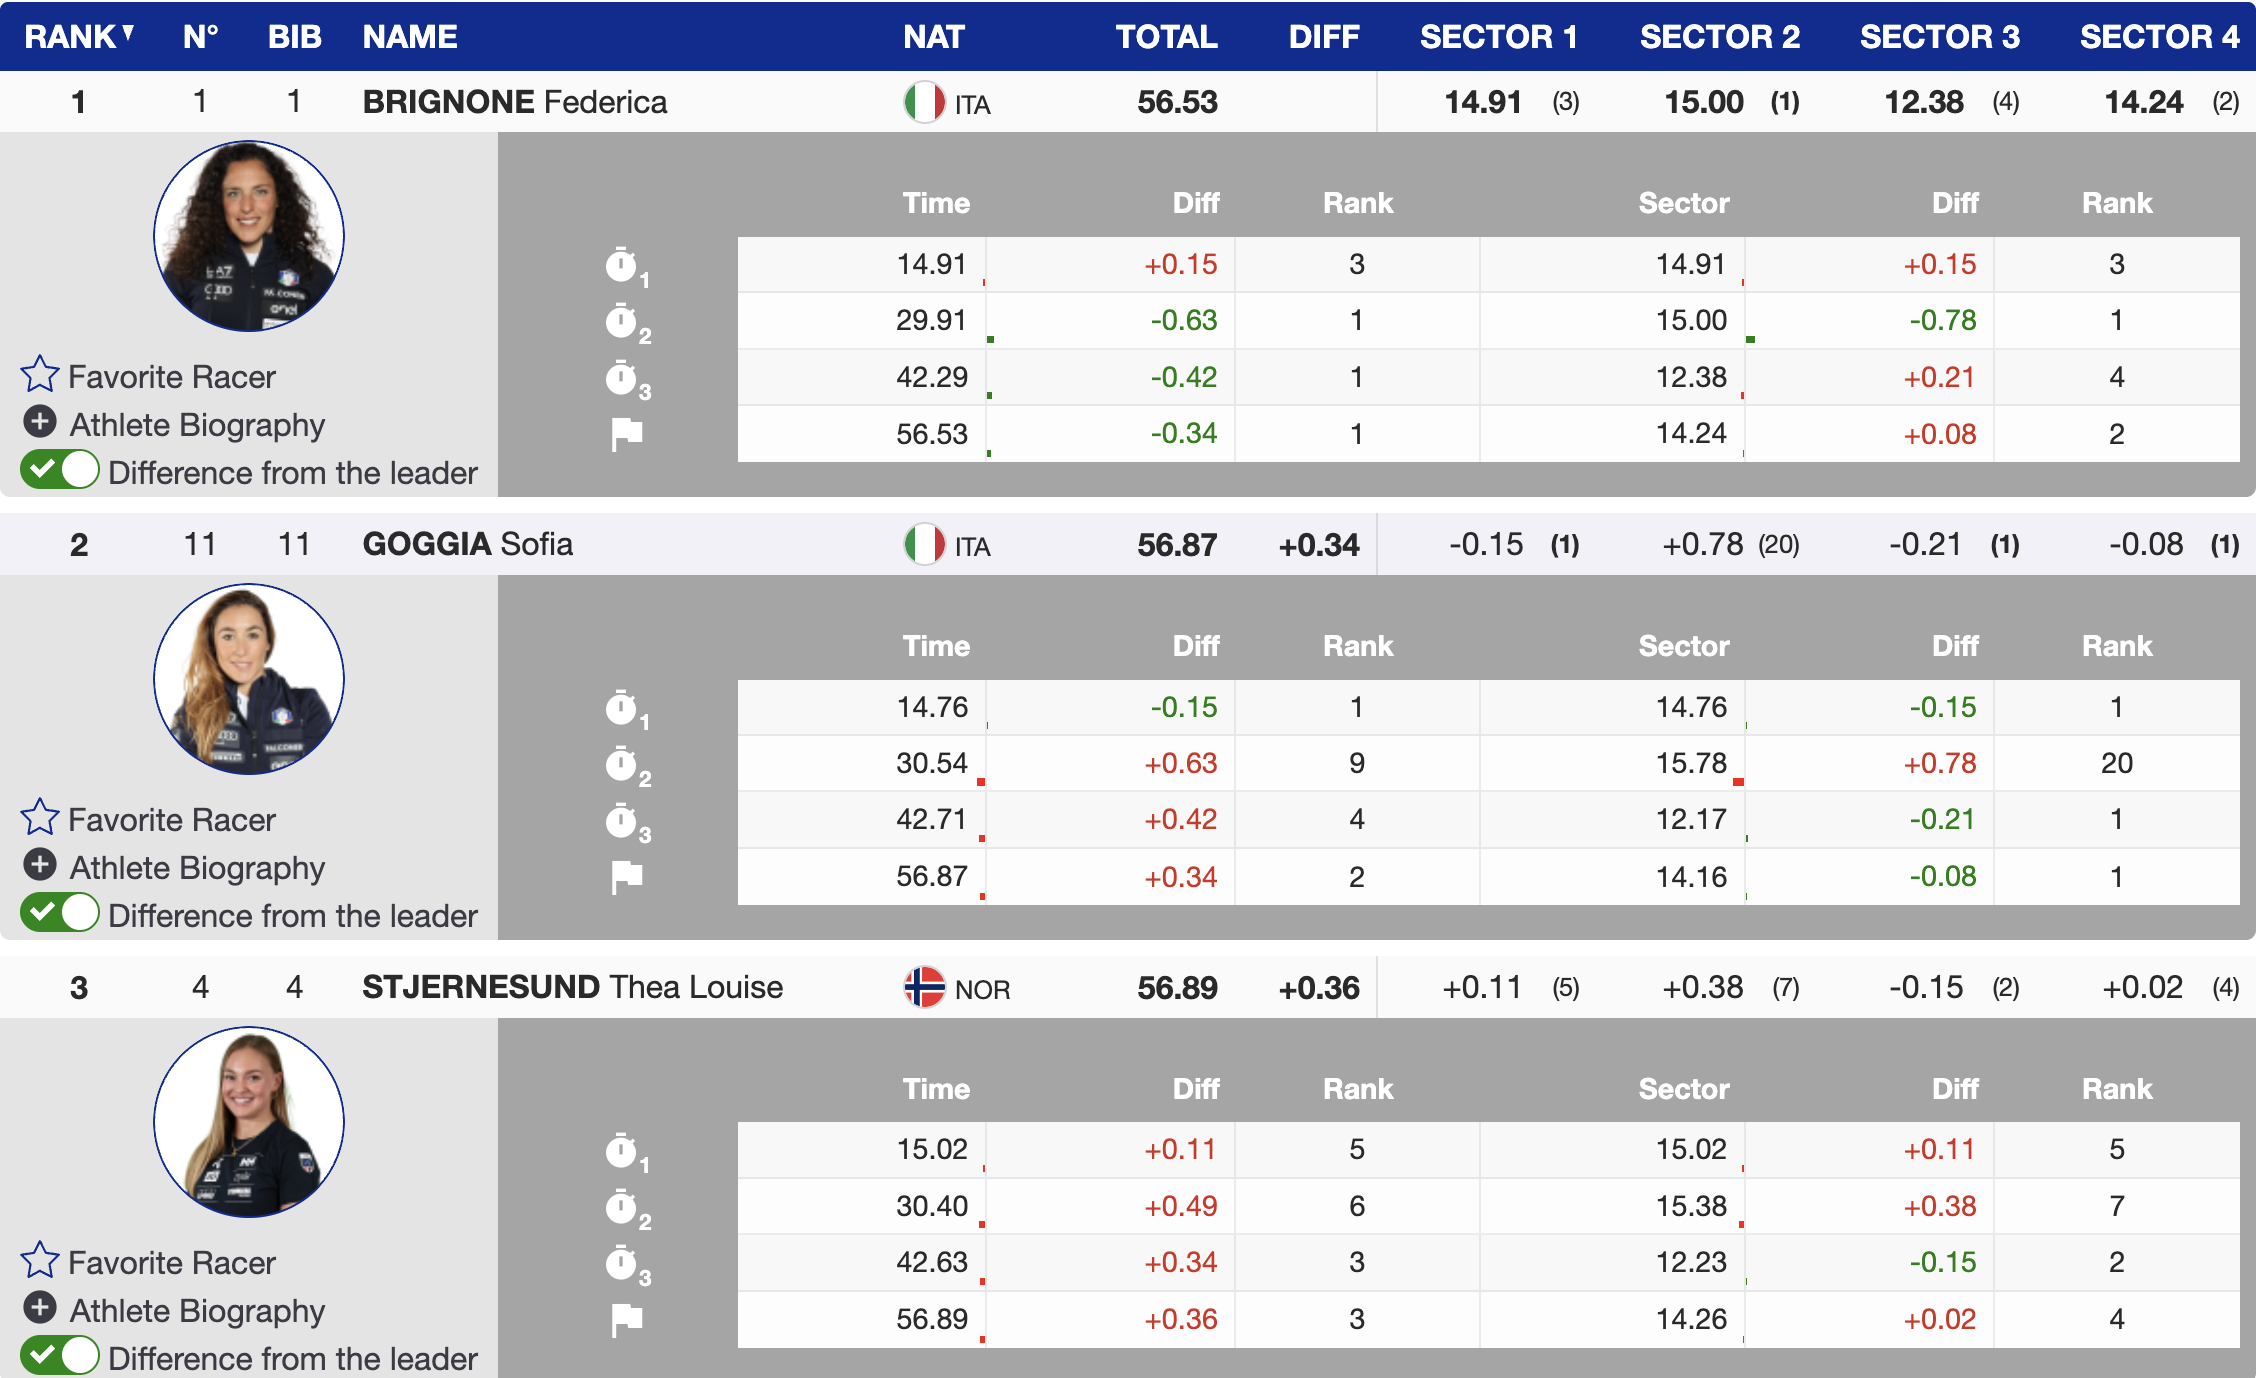Expand Brignone's Athlete Biography plus icon

[x=40, y=423]
